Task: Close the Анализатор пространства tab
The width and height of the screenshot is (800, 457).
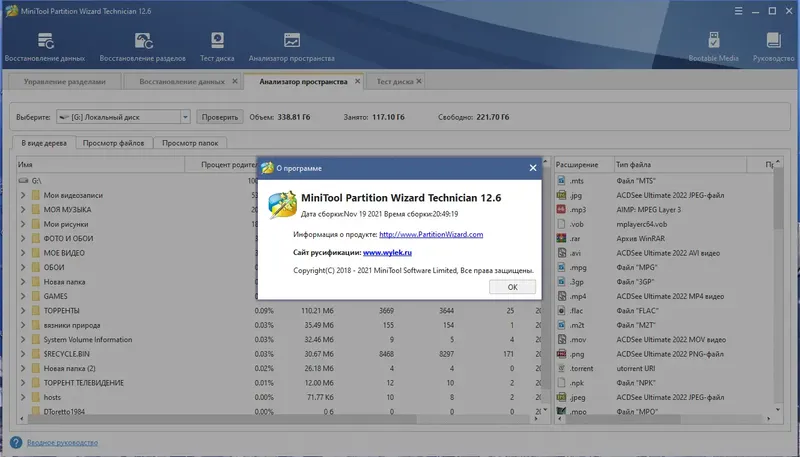Action: coord(357,81)
